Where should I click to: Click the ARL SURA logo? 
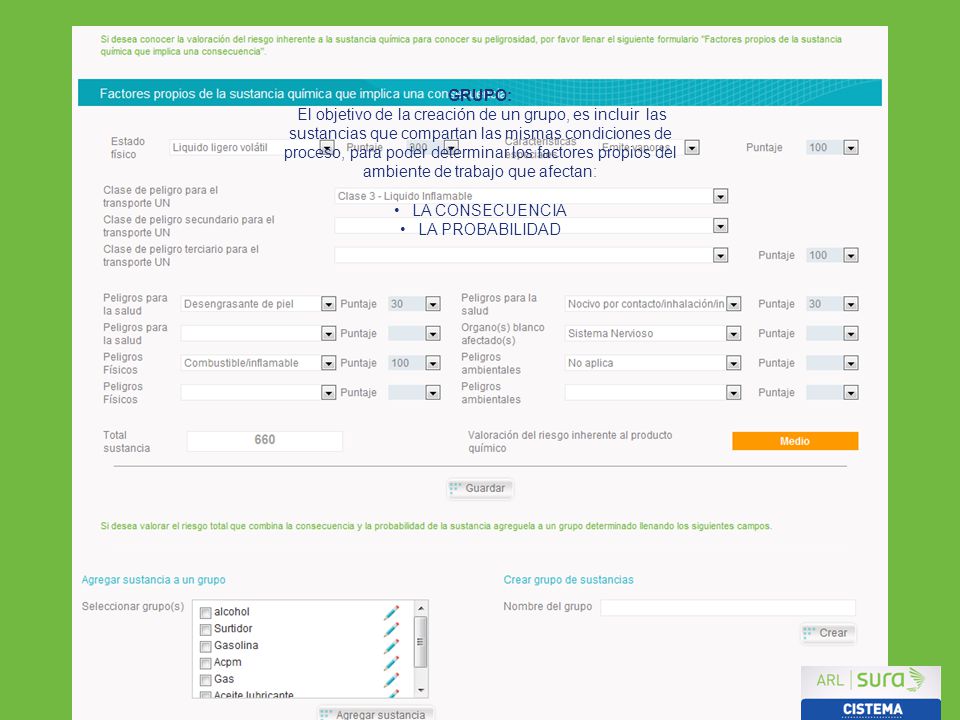click(871, 680)
